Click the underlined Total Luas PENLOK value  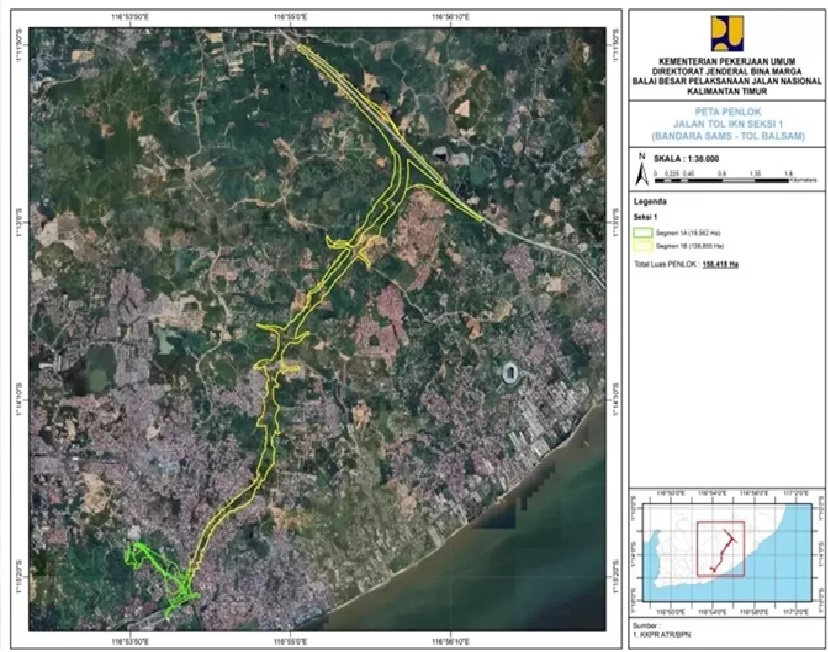[720, 264]
